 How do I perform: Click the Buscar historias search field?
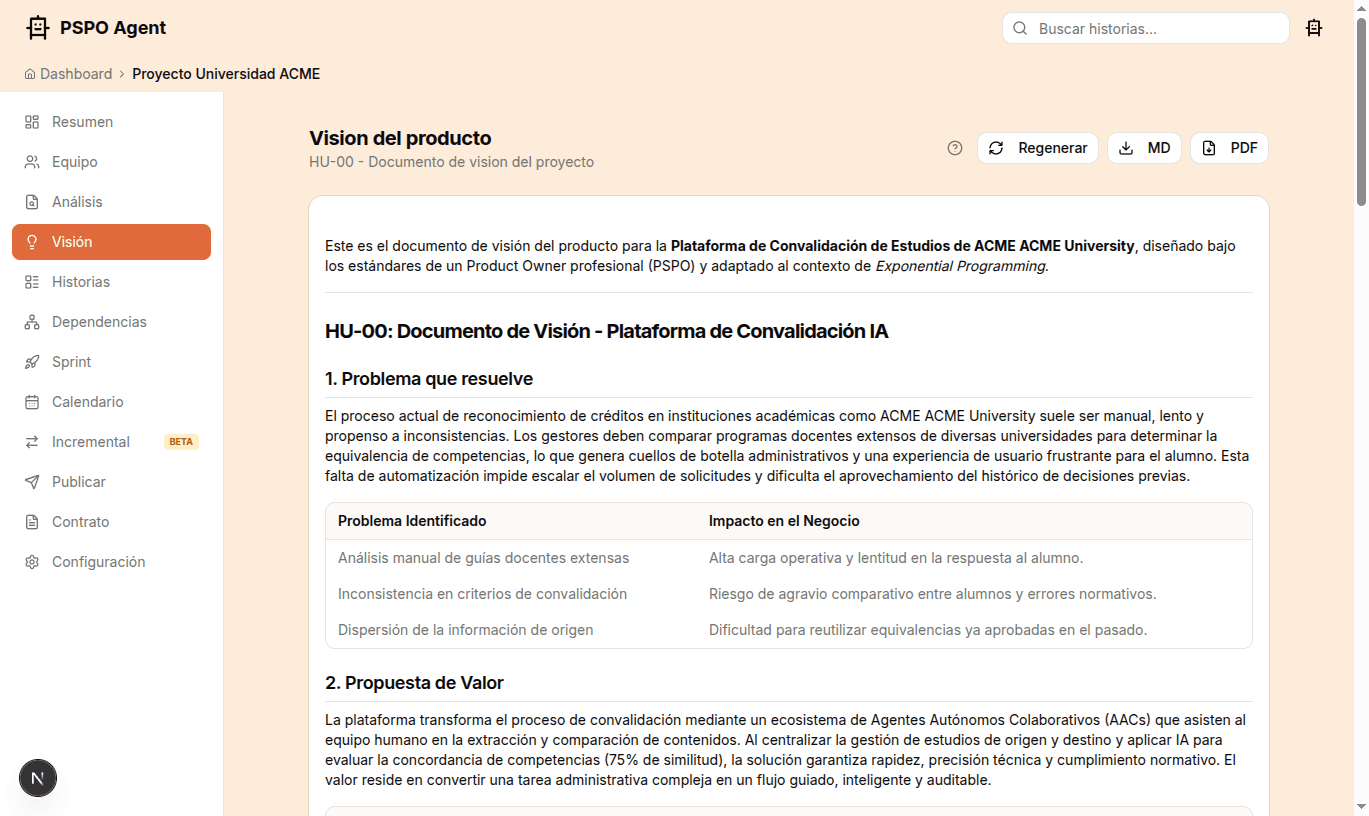tap(1144, 28)
